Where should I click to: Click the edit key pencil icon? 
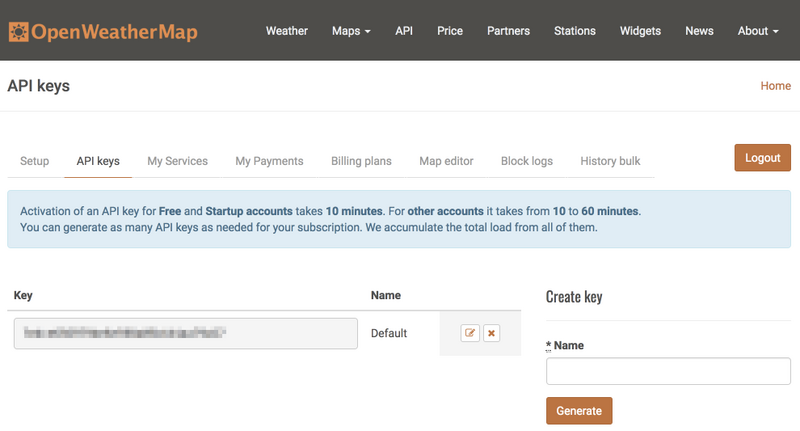click(x=470, y=333)
